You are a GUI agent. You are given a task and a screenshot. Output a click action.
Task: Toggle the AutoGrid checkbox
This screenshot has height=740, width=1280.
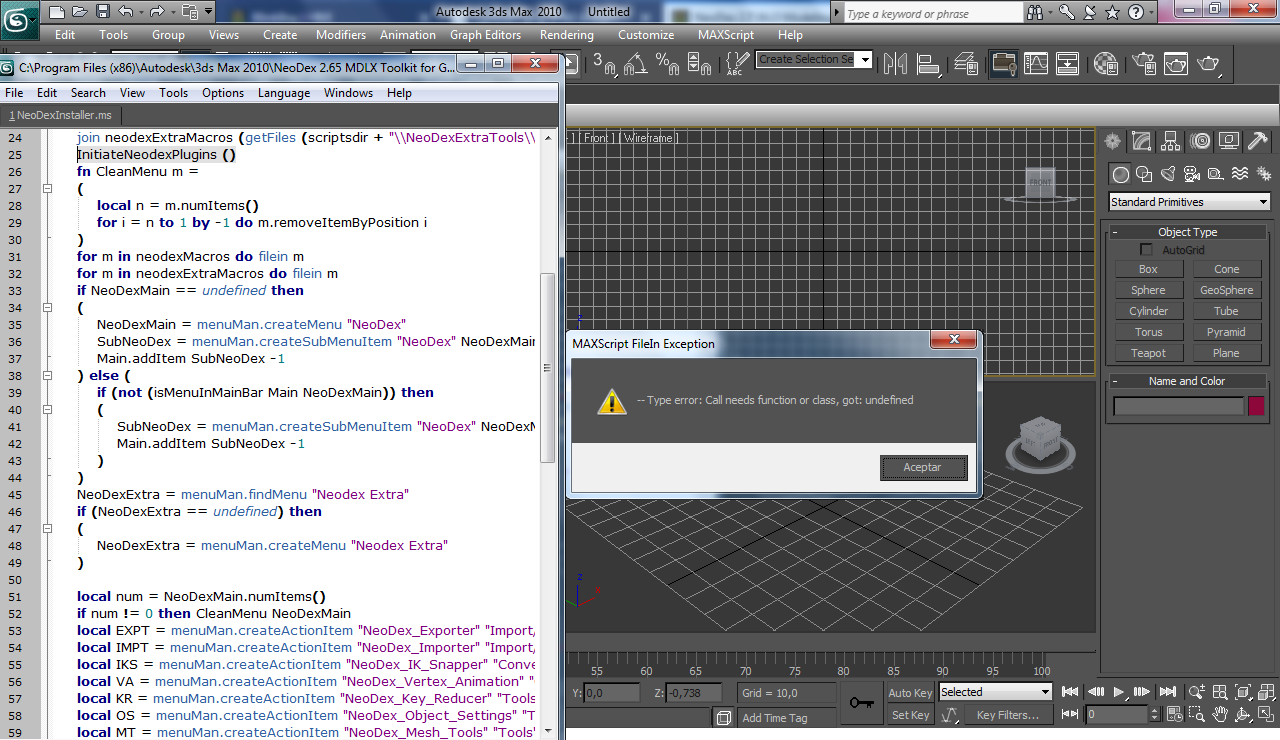click(x=1147, y=249)
